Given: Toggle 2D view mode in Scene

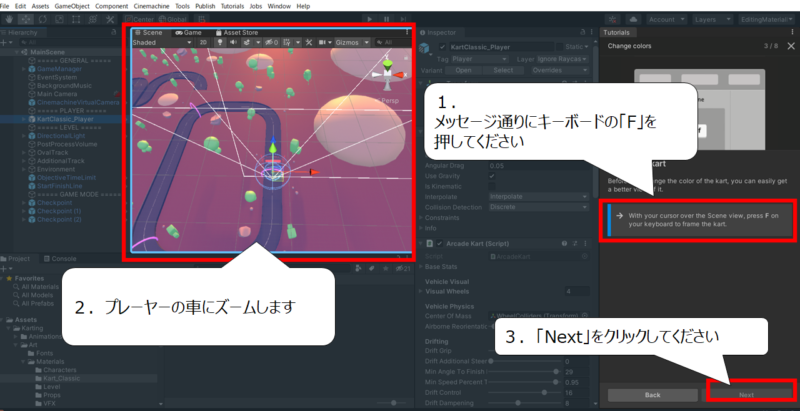Looking at the screenshot, I should click(x=203, y=42).
